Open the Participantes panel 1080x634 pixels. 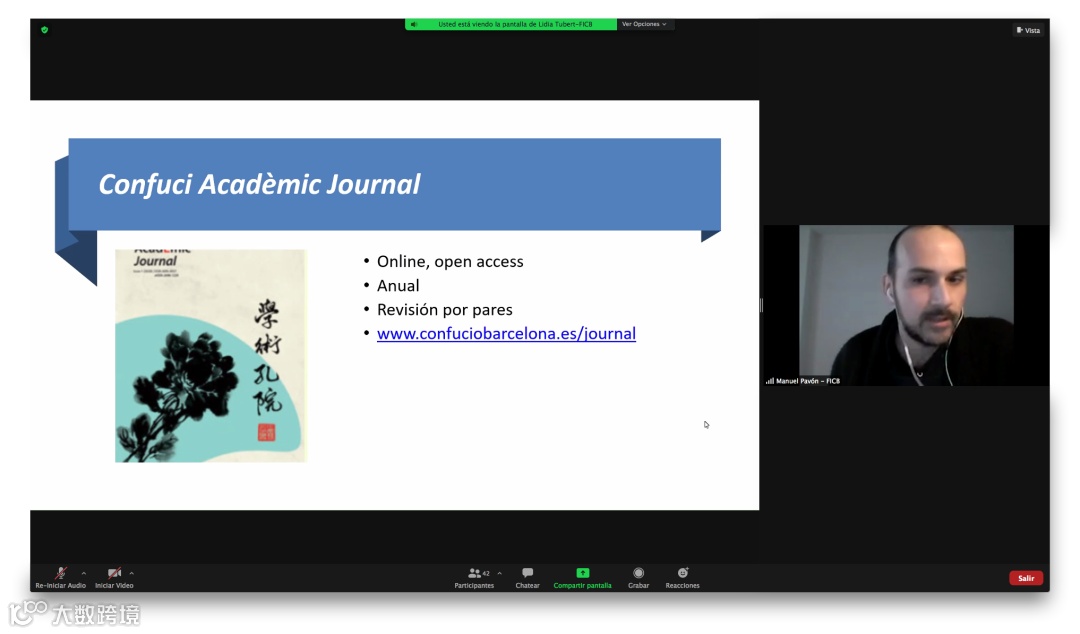(x=475, y=577)
